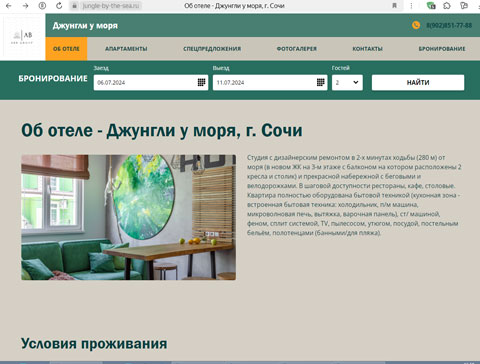Viewport: 480px width, 364px height.
Task: Open the "Бронирование" menu item
Action: tap(442, 49)
